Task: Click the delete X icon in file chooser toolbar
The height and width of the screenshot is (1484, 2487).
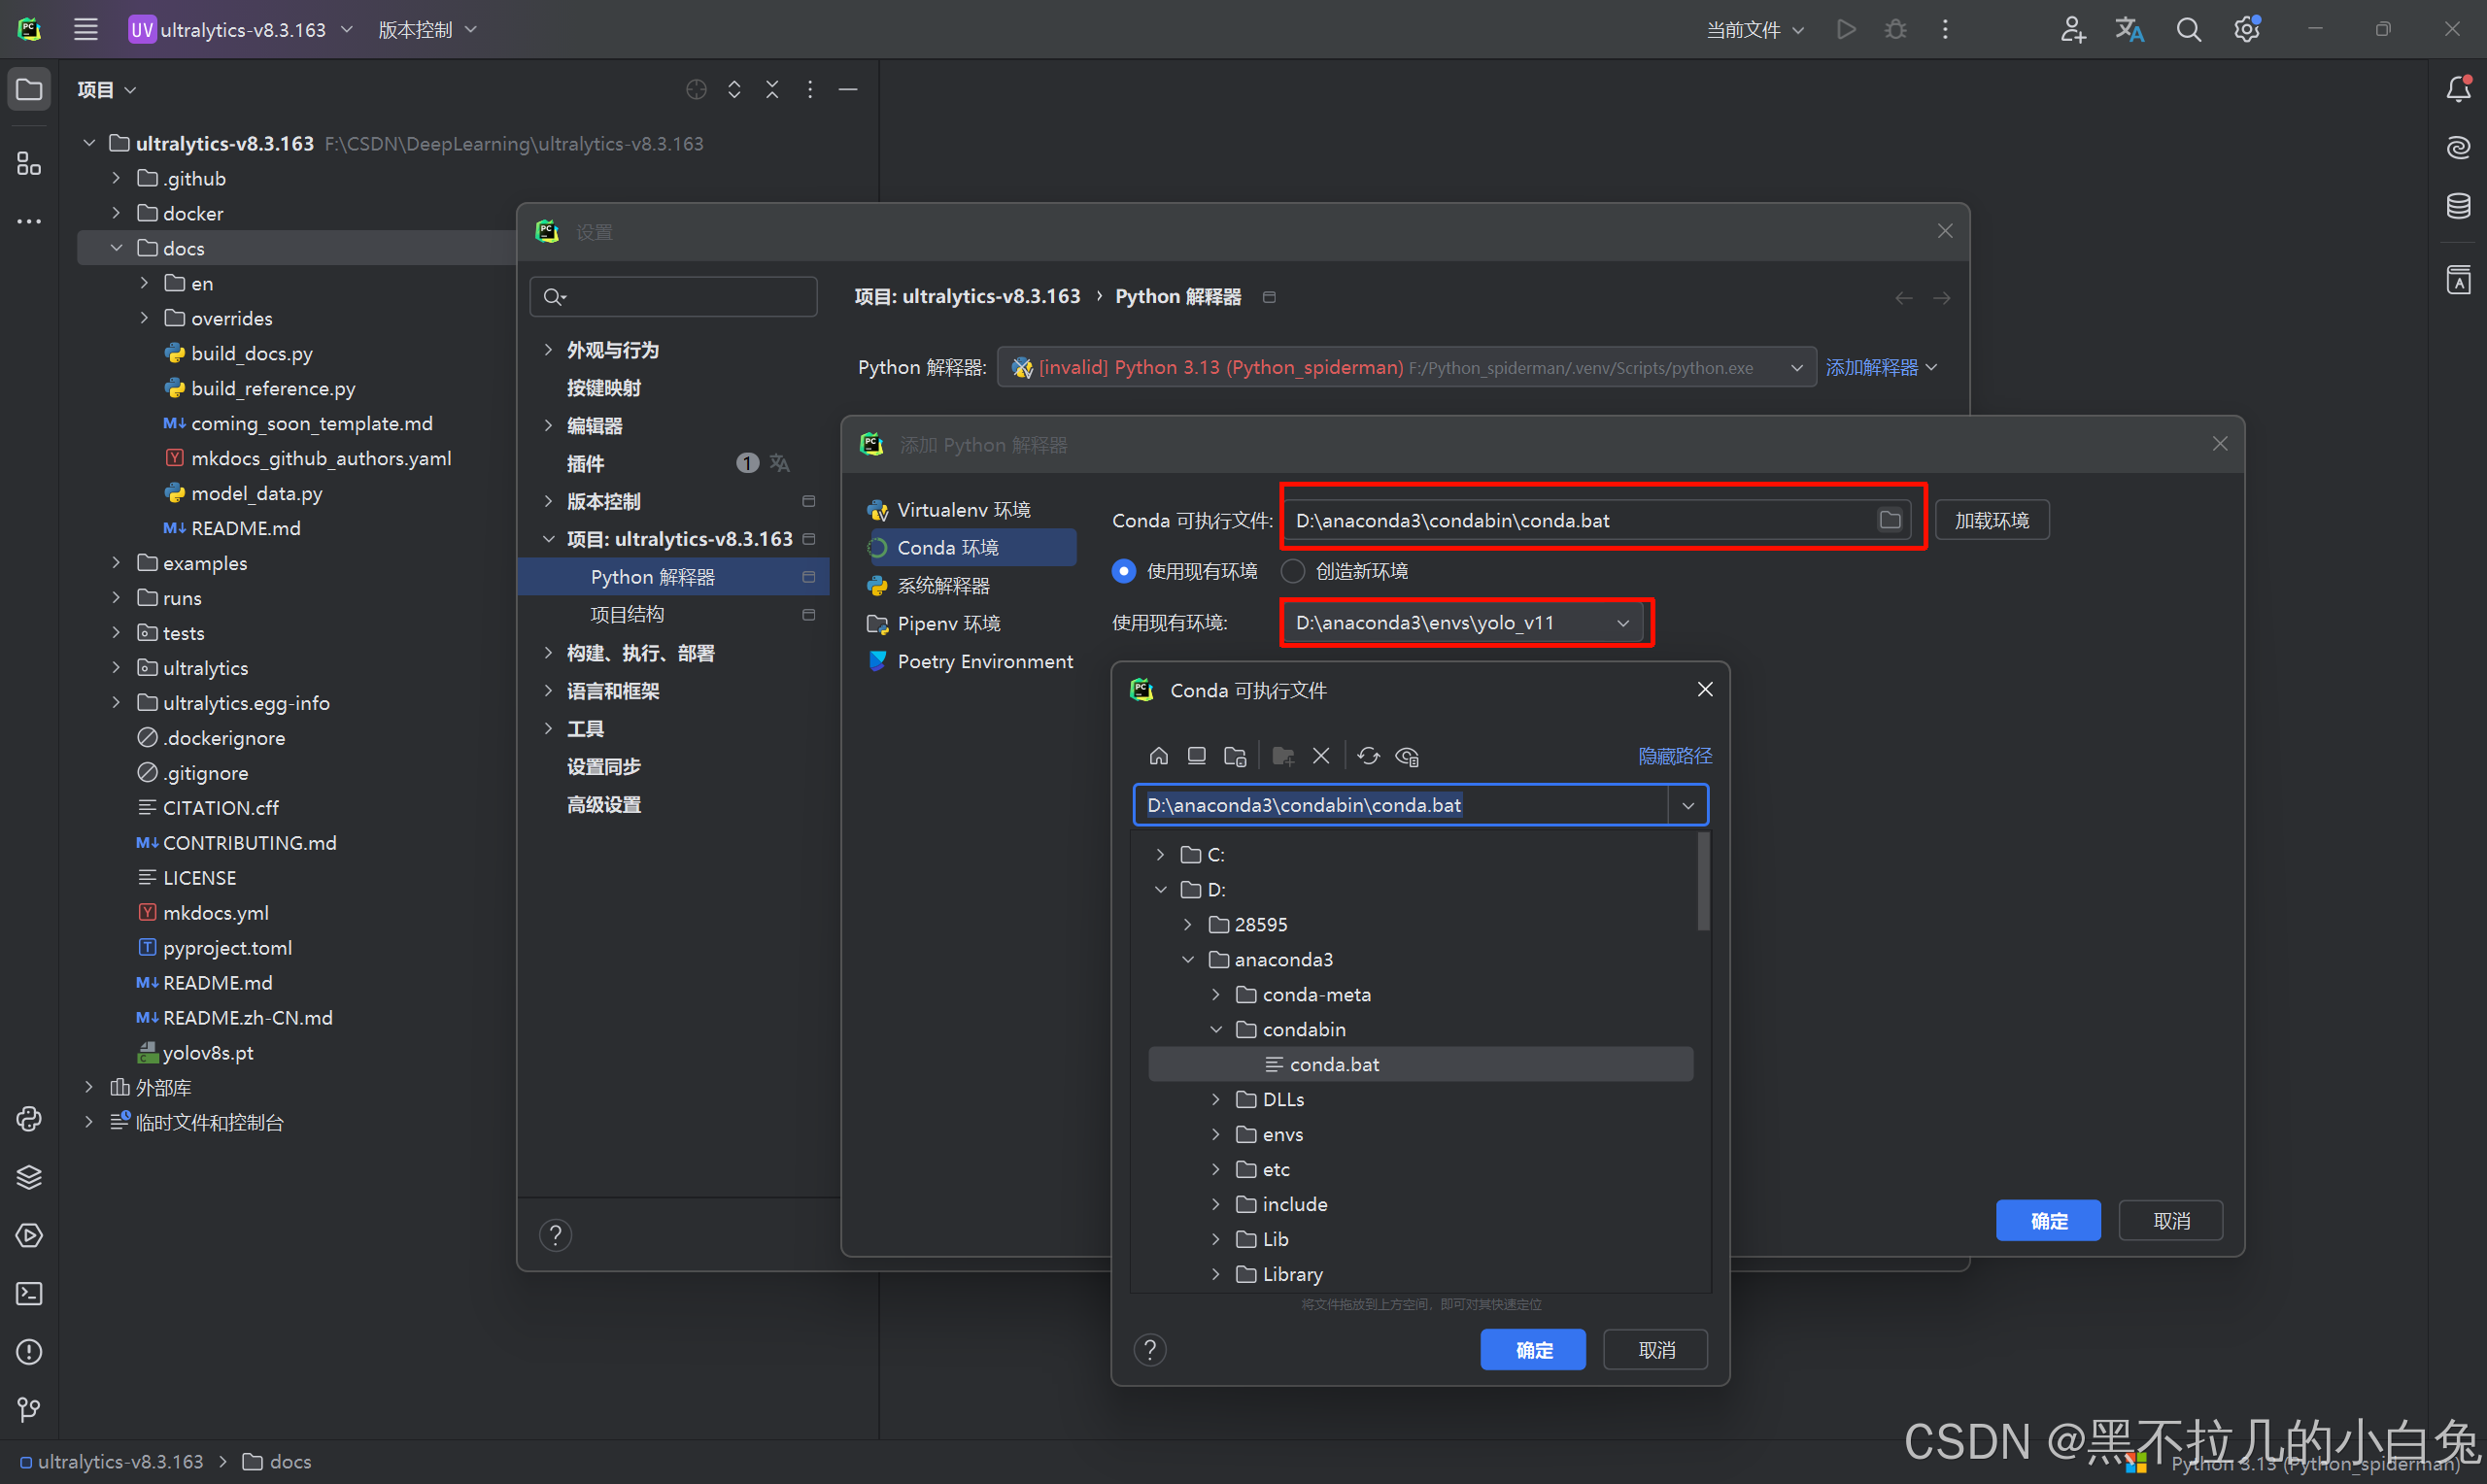Action: coord(1321,756)
